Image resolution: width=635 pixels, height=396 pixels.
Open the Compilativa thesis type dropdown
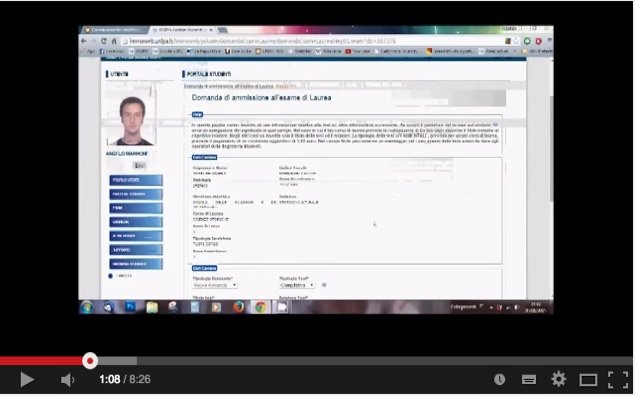pos(297,285)
